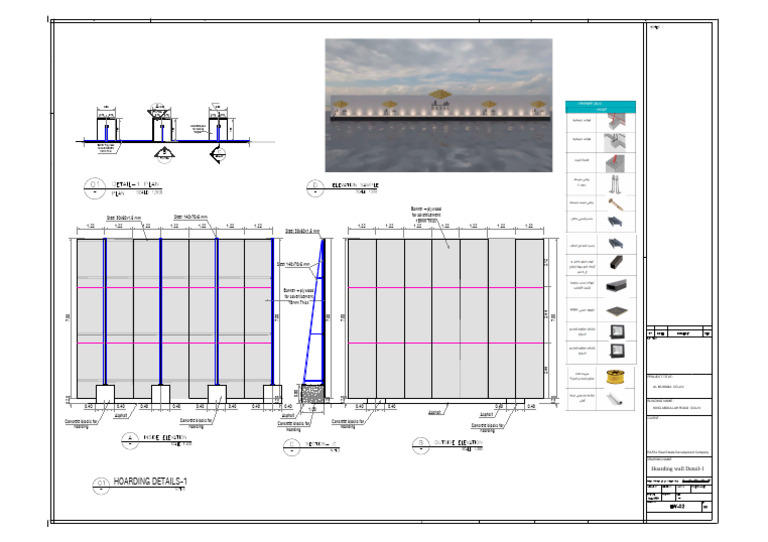Image resolution: width=768 pixels, height=542 pixels.
Task: Select the 'INSIDE ELEVATION' view label
Action: point(165,437)
